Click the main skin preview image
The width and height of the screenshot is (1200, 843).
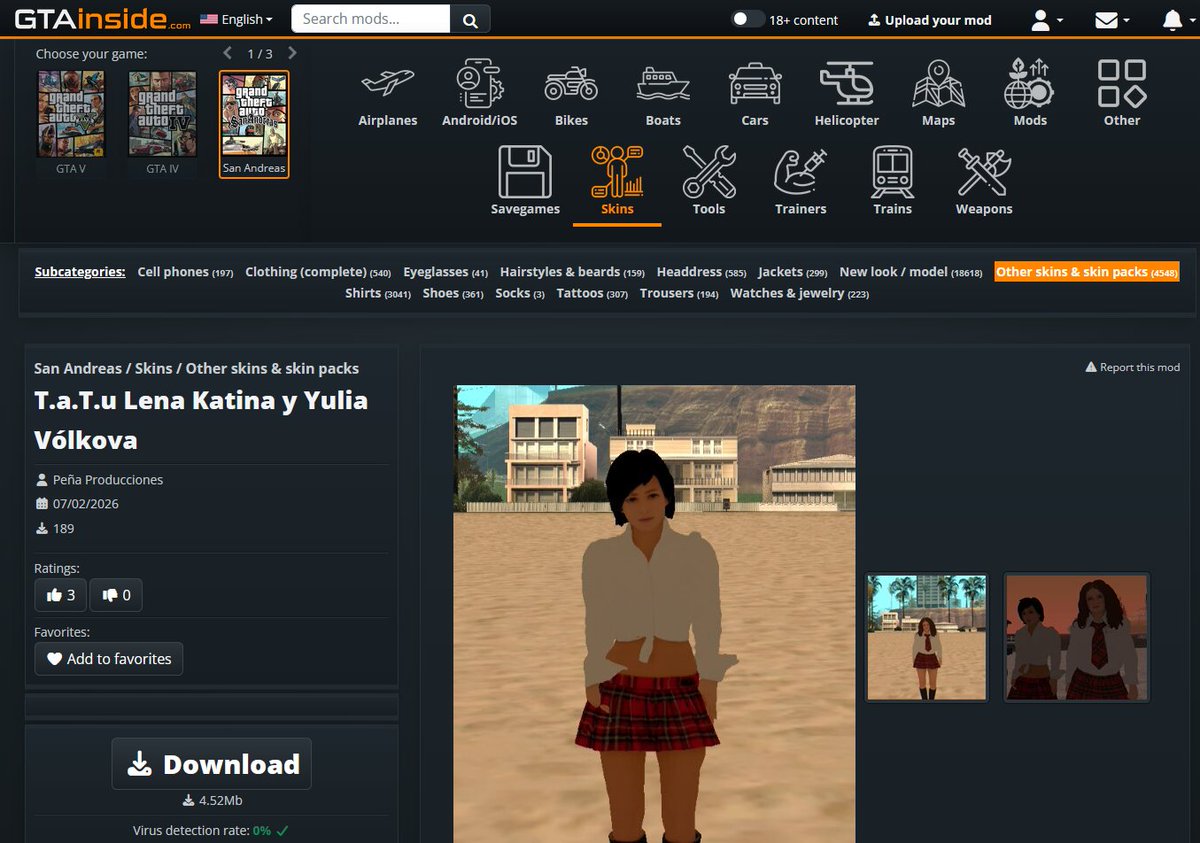[655, 614]
